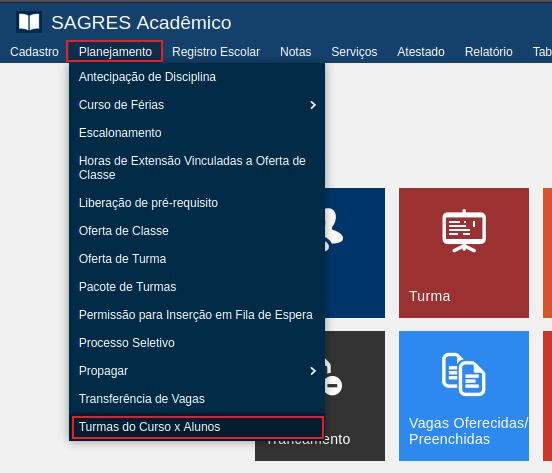Choose Oferta de Turma

coord(197,259)
